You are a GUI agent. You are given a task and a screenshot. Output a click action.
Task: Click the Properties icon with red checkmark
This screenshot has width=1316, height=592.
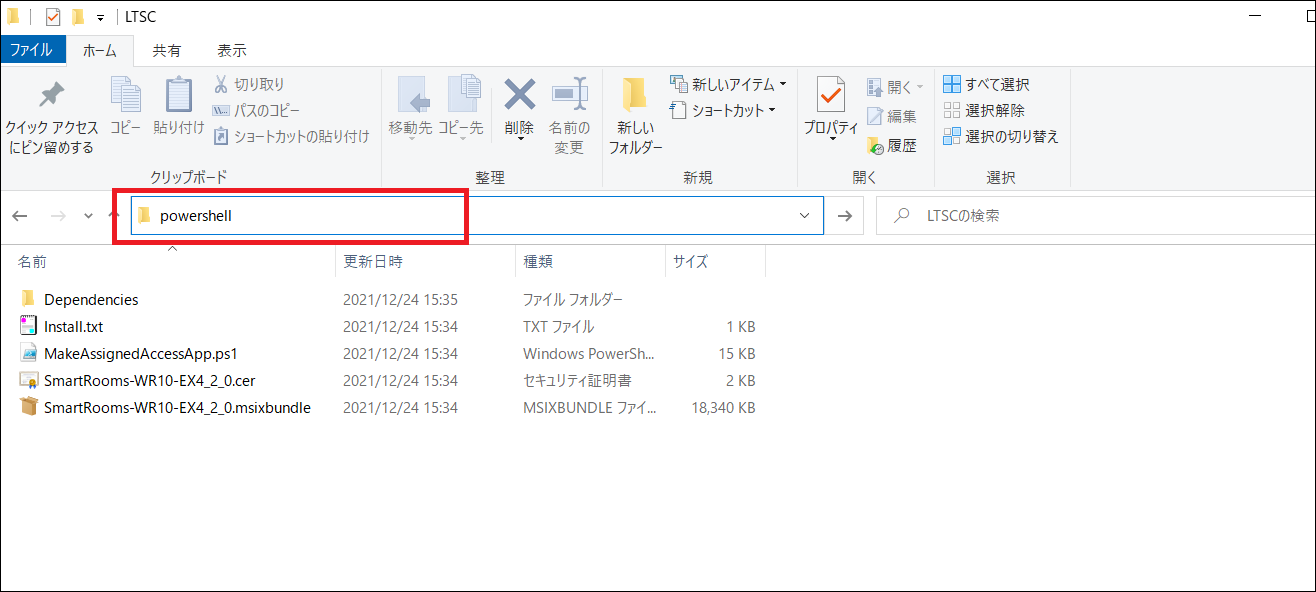coord(831,97)
